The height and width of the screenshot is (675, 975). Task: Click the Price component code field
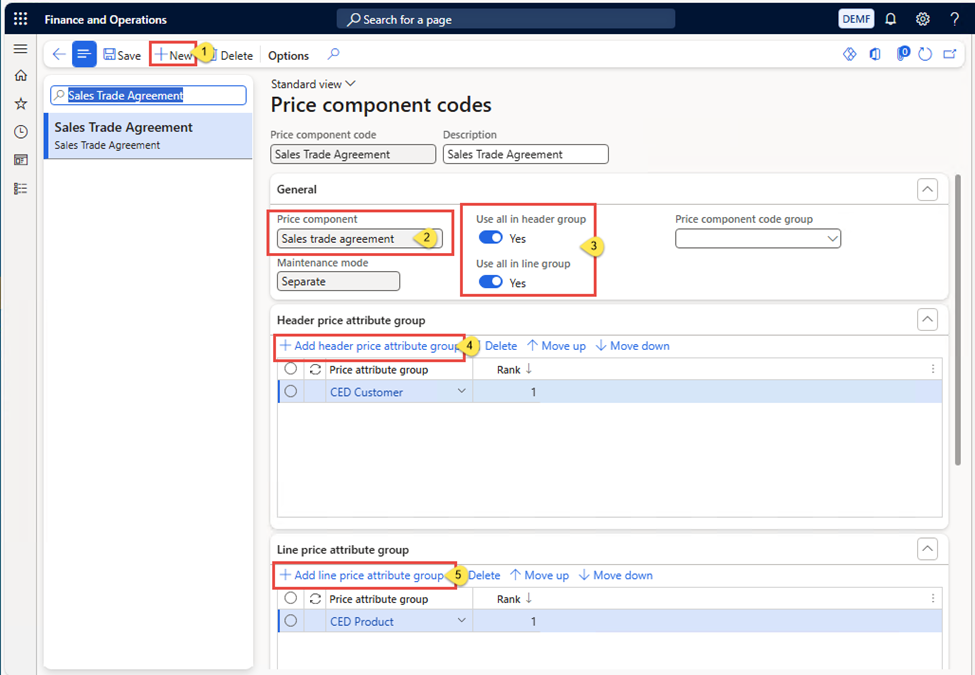click(353, 154)
